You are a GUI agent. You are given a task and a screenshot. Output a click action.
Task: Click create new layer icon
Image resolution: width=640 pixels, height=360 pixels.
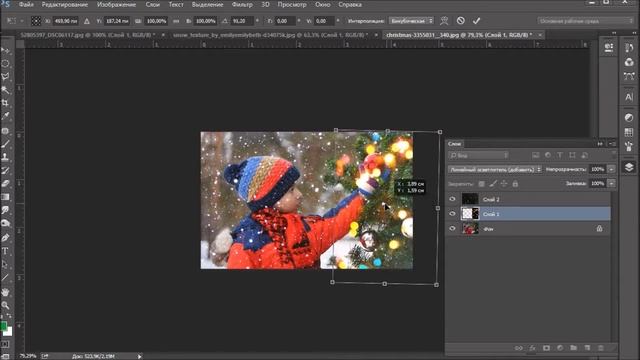(587, 348)
